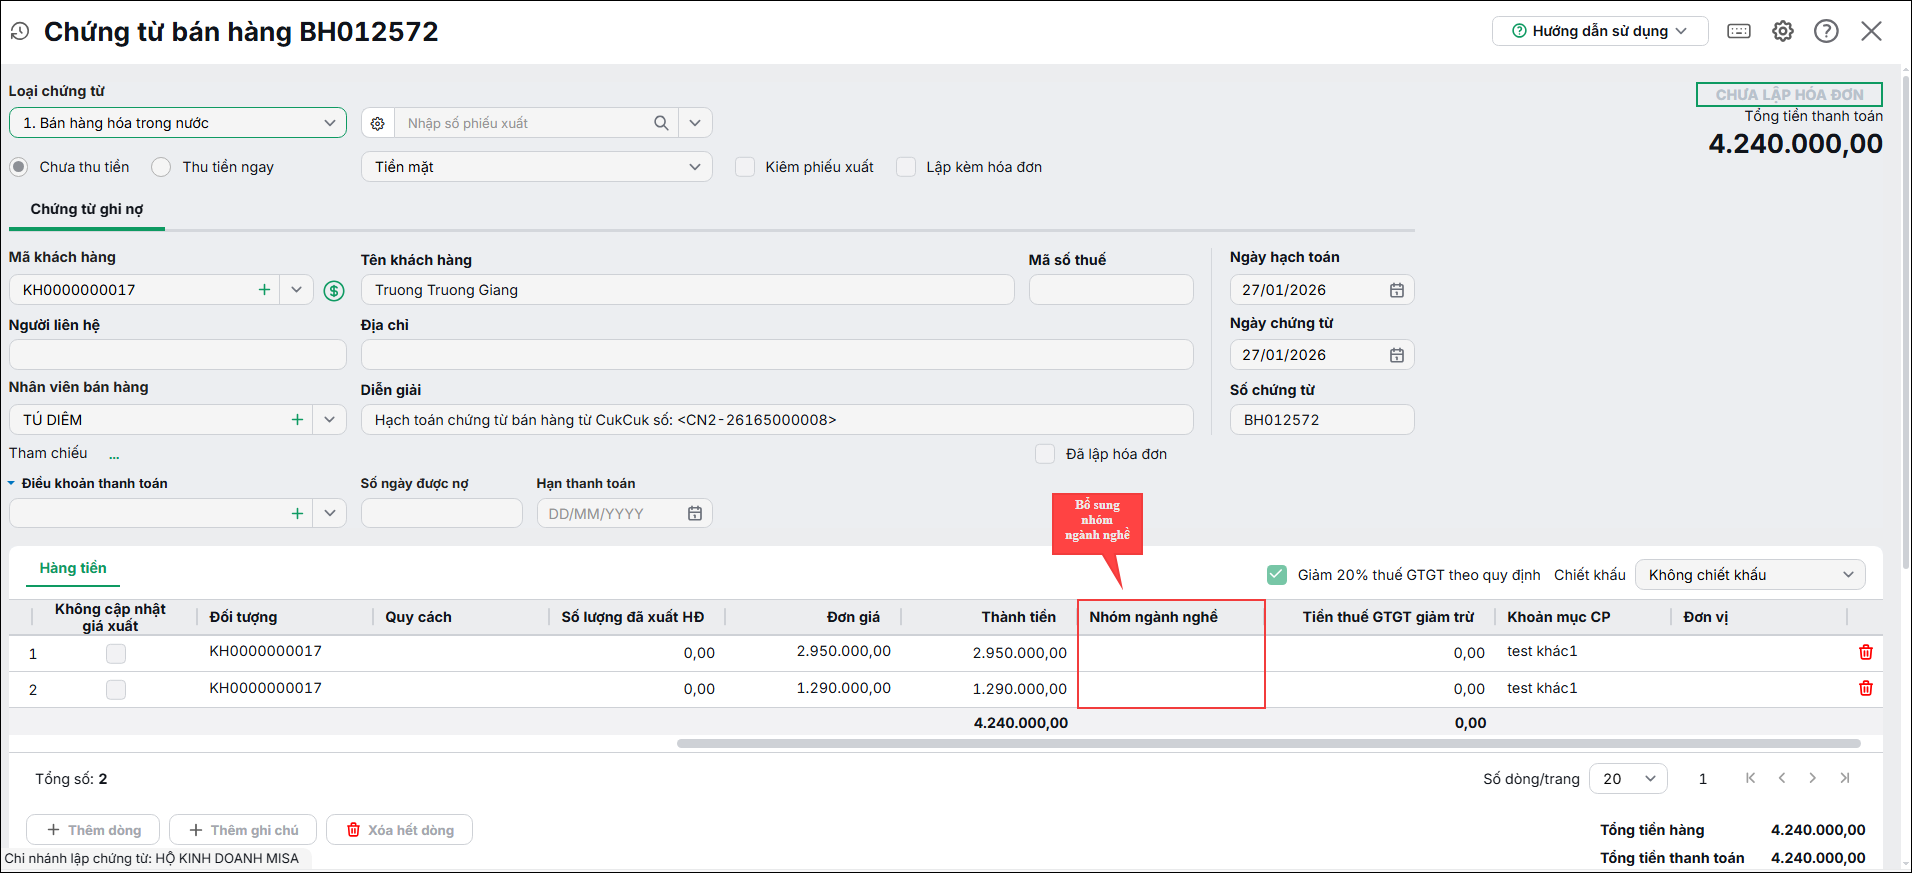Viewport: 1912px width, 873px height.
Task: Expand the Điều khoản thanh toán dropdown arrow
Action: pos(329,513)
